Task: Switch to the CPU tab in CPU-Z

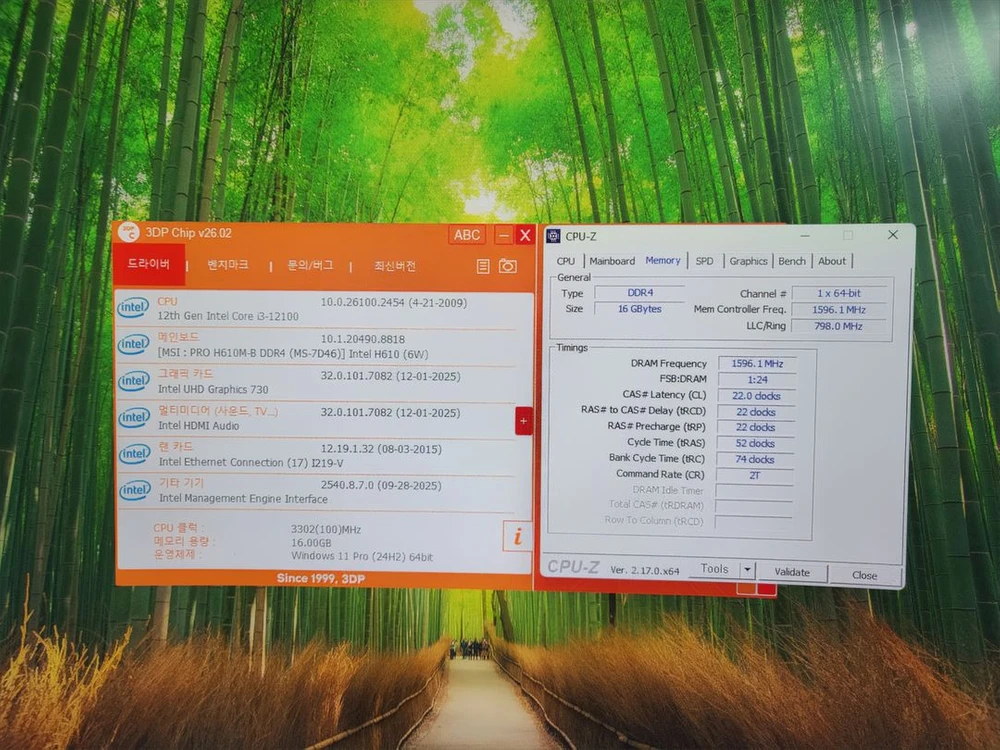Action: click(x=566, y=261)
